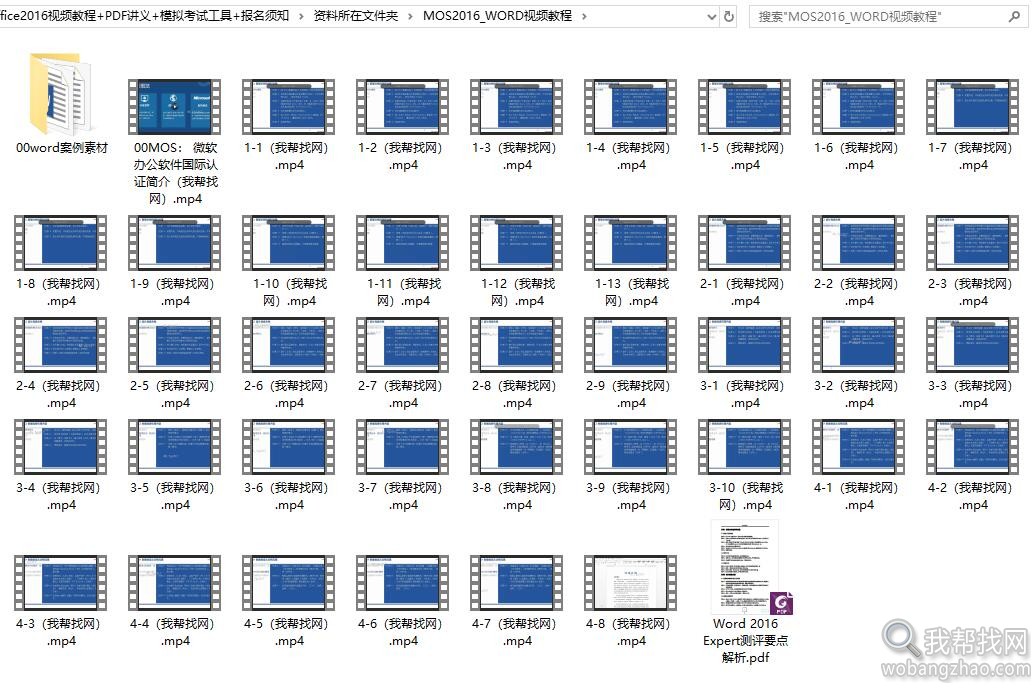Click the label 'Word 2016 Expert测评要点解析.pdf'

pyautogui.click(x=745, y=640)
